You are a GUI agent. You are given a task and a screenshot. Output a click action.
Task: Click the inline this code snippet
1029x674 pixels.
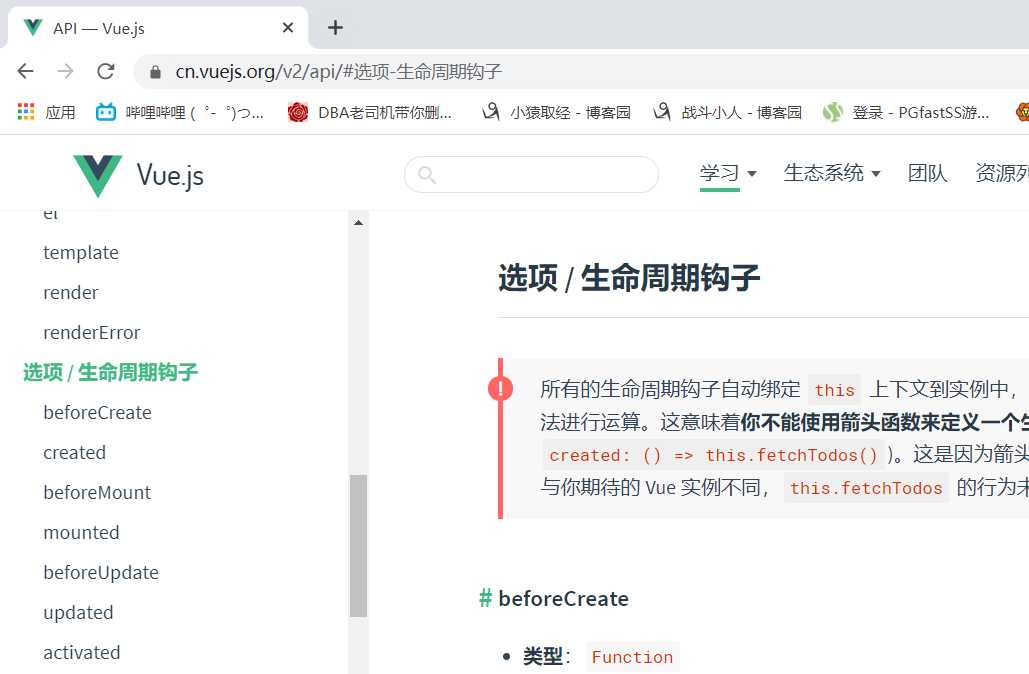point(835,390)
